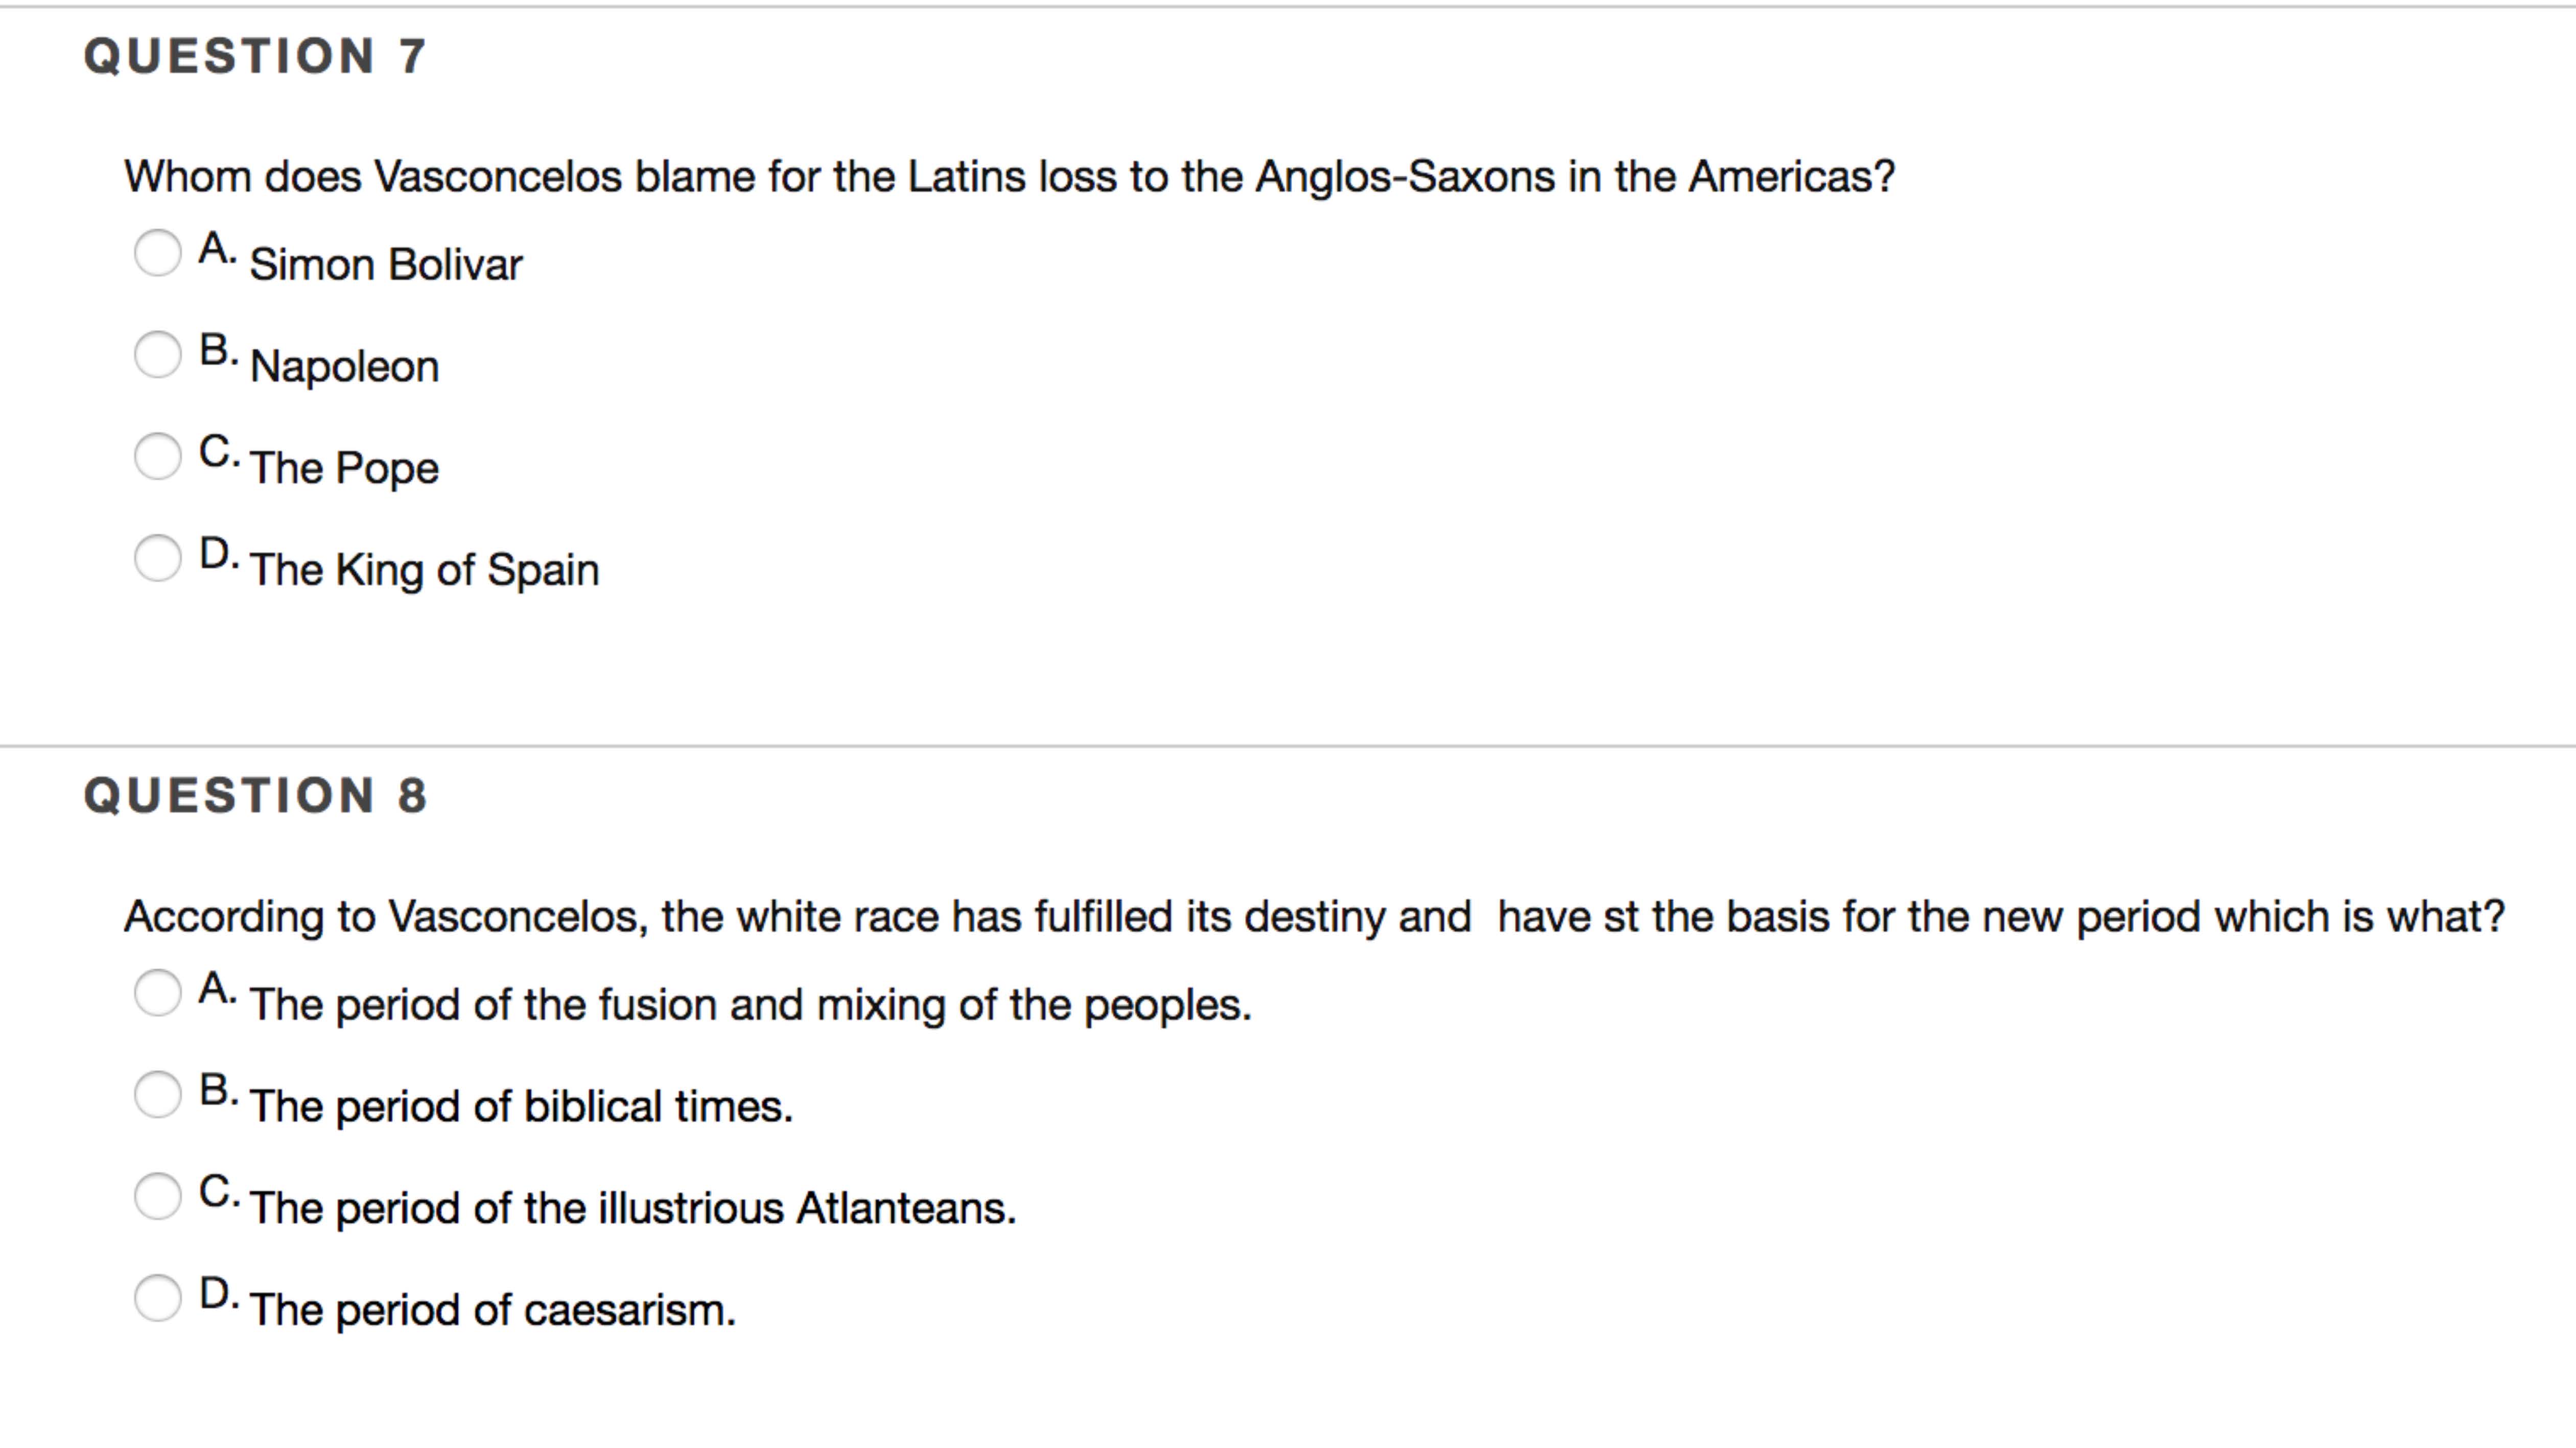Screen dimensions: 2576x1448
Task: Select The Pope radio button
Action: coord(158,456)
